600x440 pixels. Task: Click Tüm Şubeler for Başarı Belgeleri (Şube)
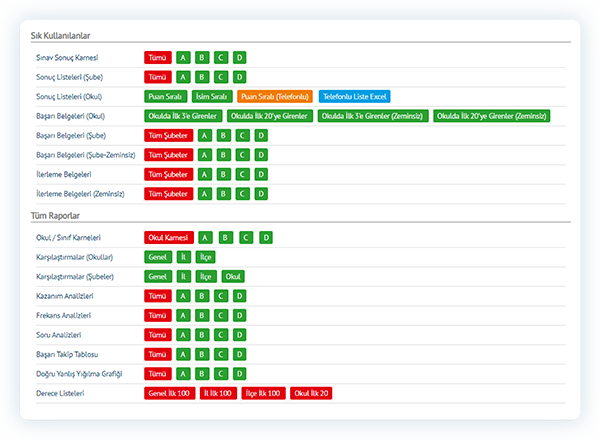coord(167,136)
